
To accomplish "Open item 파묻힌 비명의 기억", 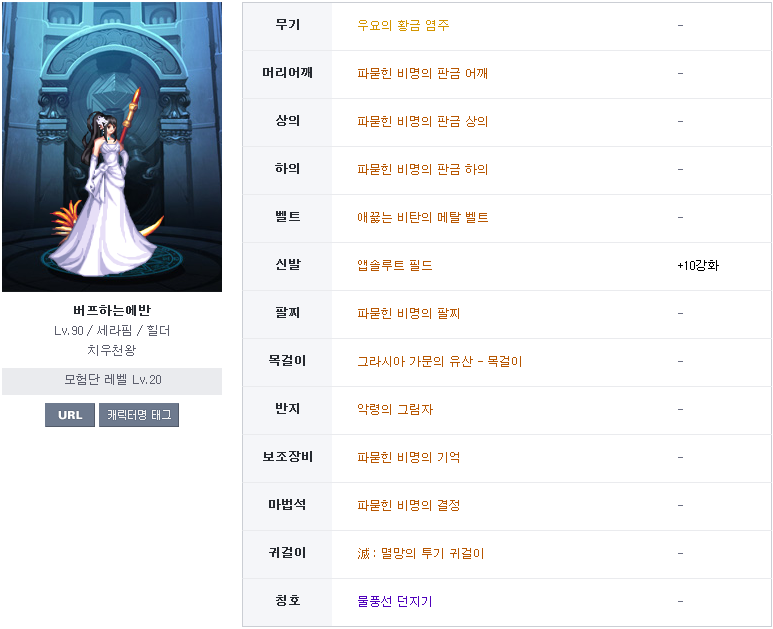I will coord(408,457).
